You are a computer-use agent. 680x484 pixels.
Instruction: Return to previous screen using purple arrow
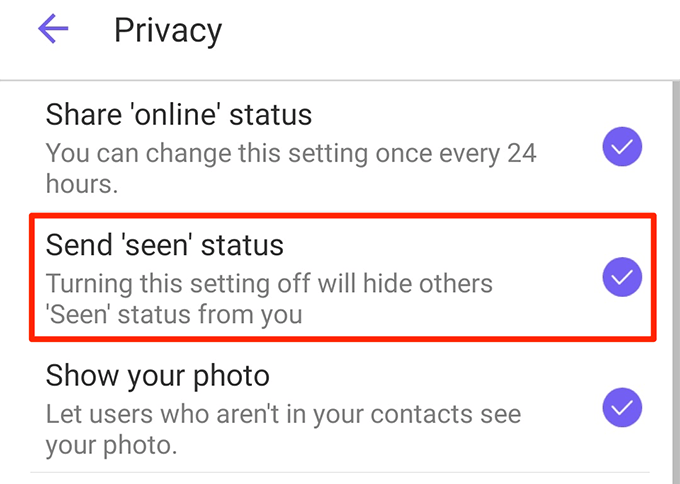(53, 30)
